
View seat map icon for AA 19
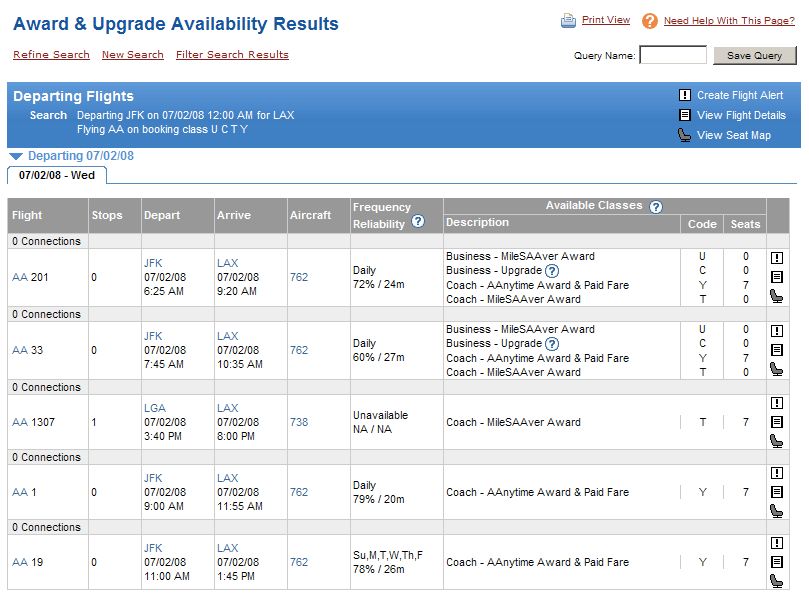776,581
